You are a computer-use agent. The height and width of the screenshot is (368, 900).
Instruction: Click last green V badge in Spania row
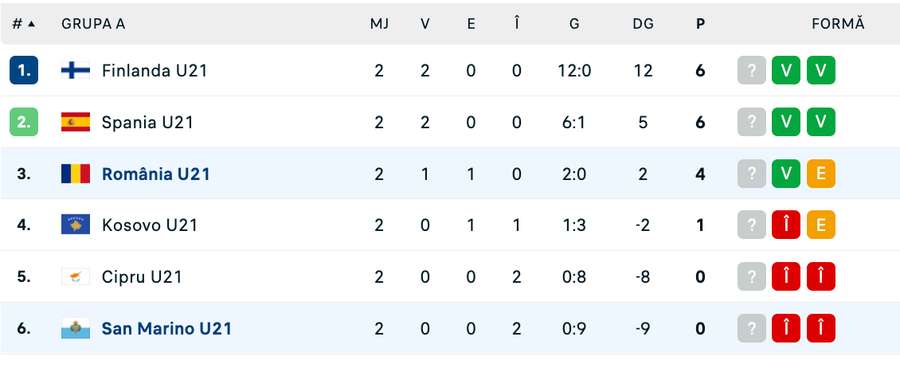tap(821, 122)
